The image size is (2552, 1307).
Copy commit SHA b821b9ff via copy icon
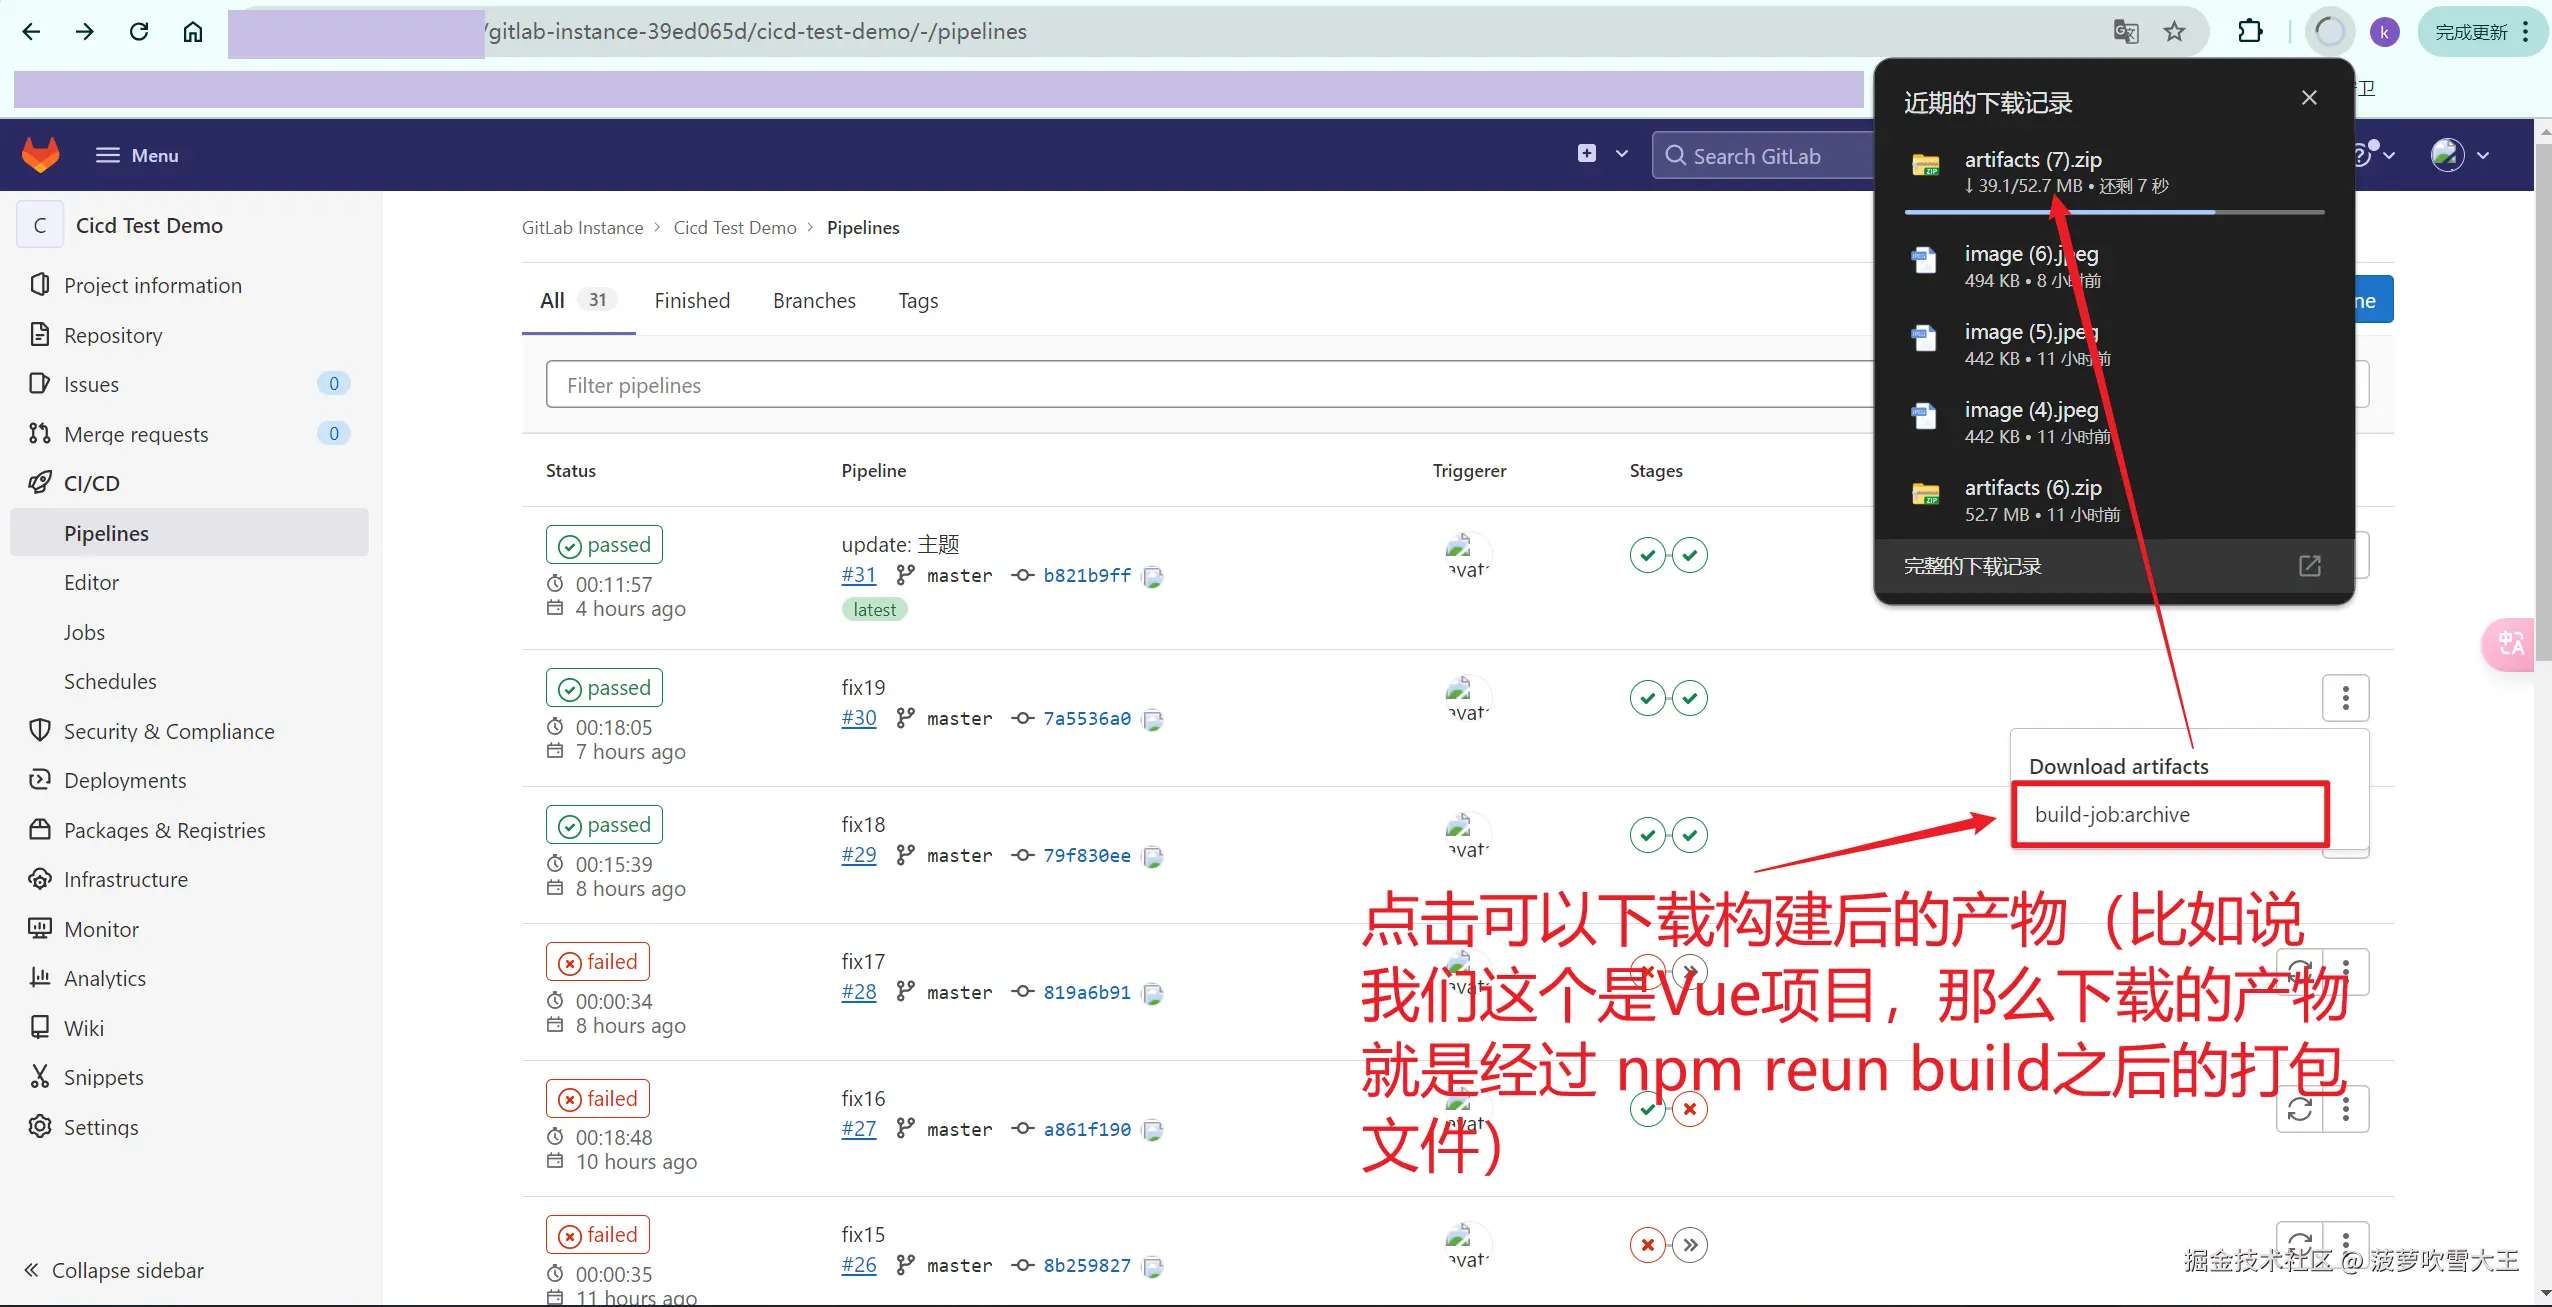point(1152,577)
